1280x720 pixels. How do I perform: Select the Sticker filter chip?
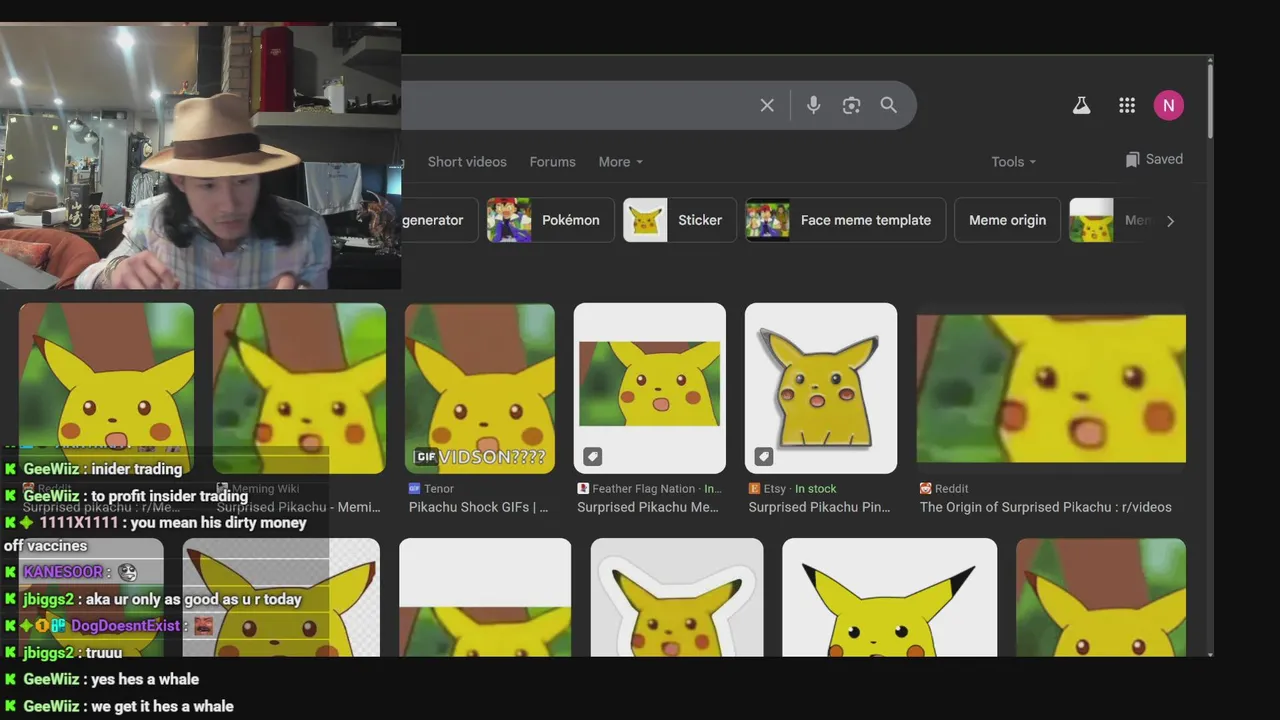pos(679,220)
